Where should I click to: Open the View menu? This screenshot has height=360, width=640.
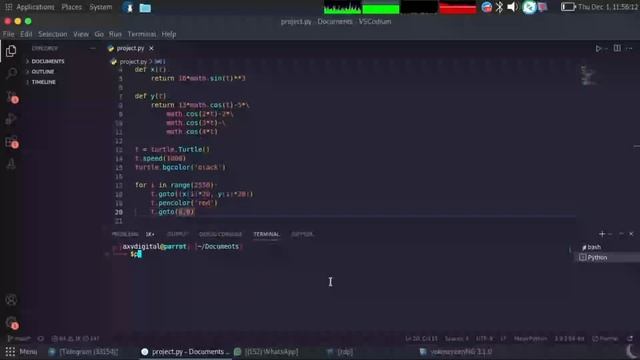[x=81, y=34]
